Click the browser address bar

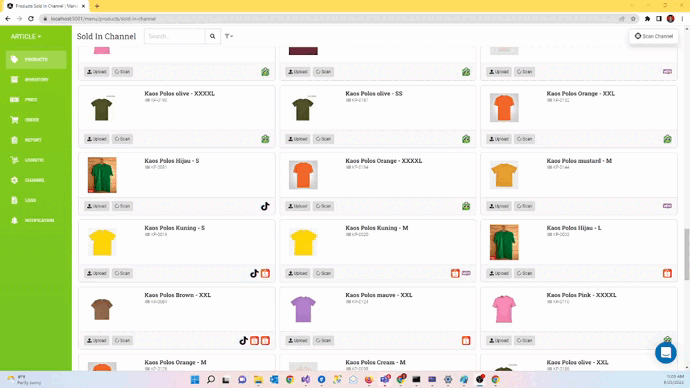(x=329, y=18)
